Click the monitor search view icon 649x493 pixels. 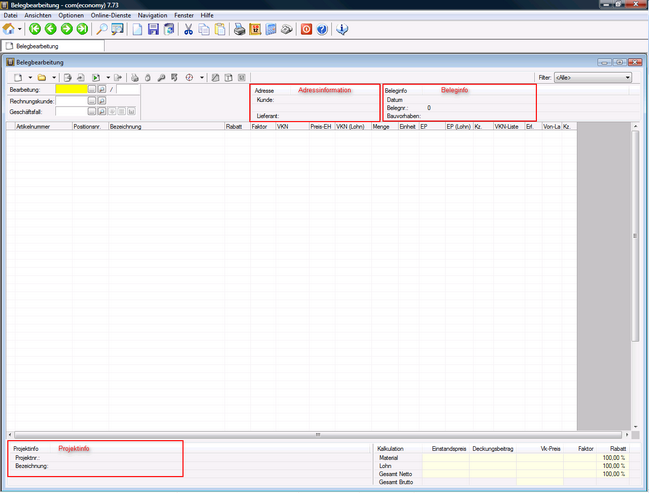(118, 29)
